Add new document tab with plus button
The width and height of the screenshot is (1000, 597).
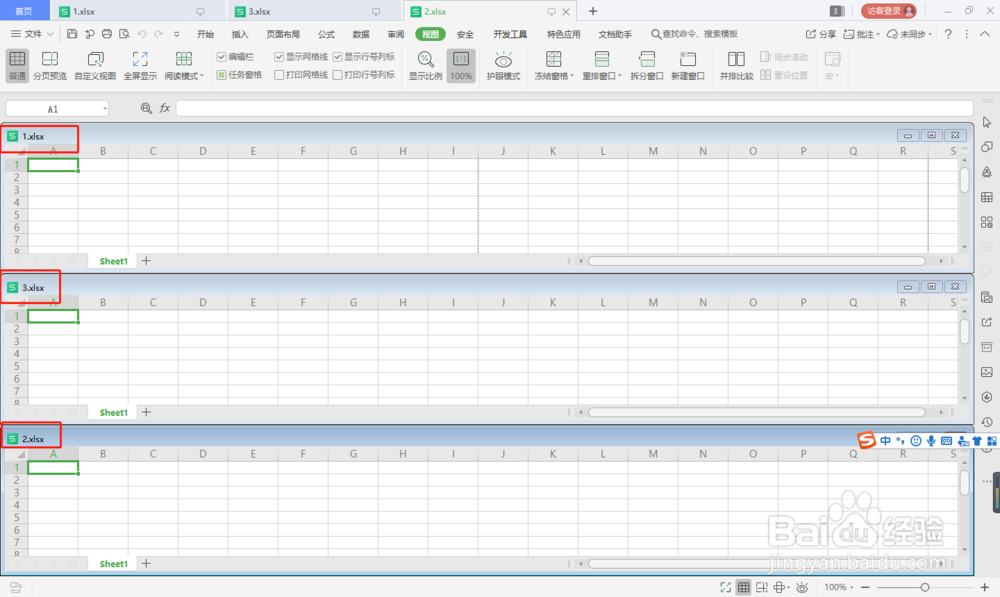592,11
